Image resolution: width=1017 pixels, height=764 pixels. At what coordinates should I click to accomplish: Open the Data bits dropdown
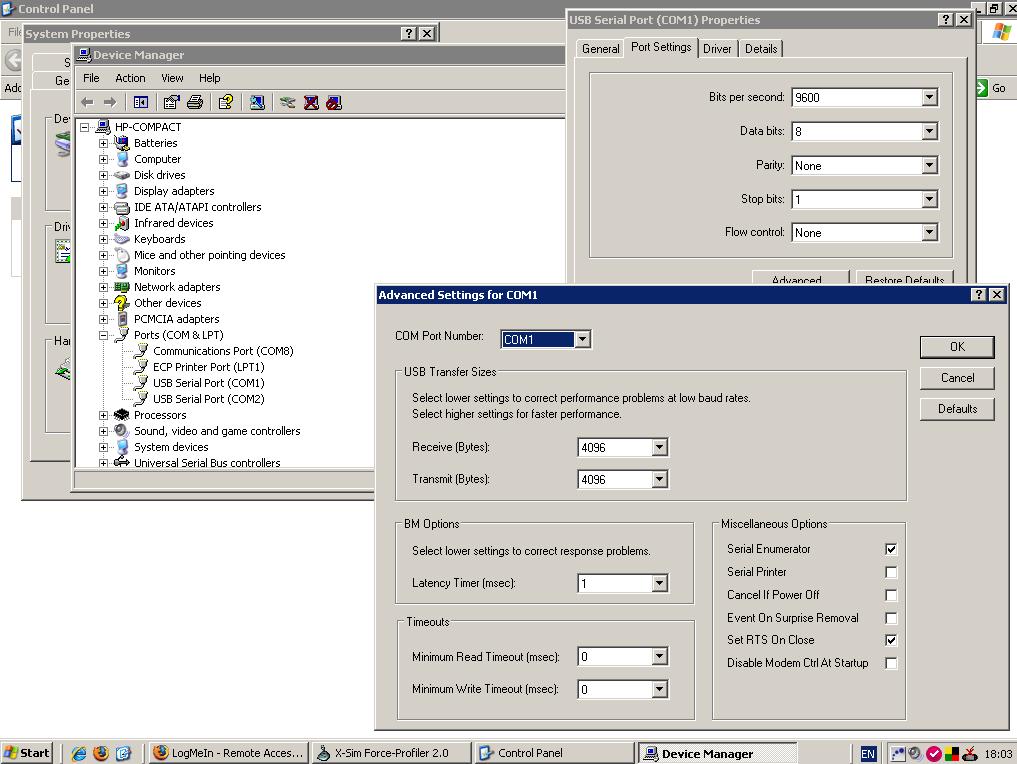pos(929,131)
